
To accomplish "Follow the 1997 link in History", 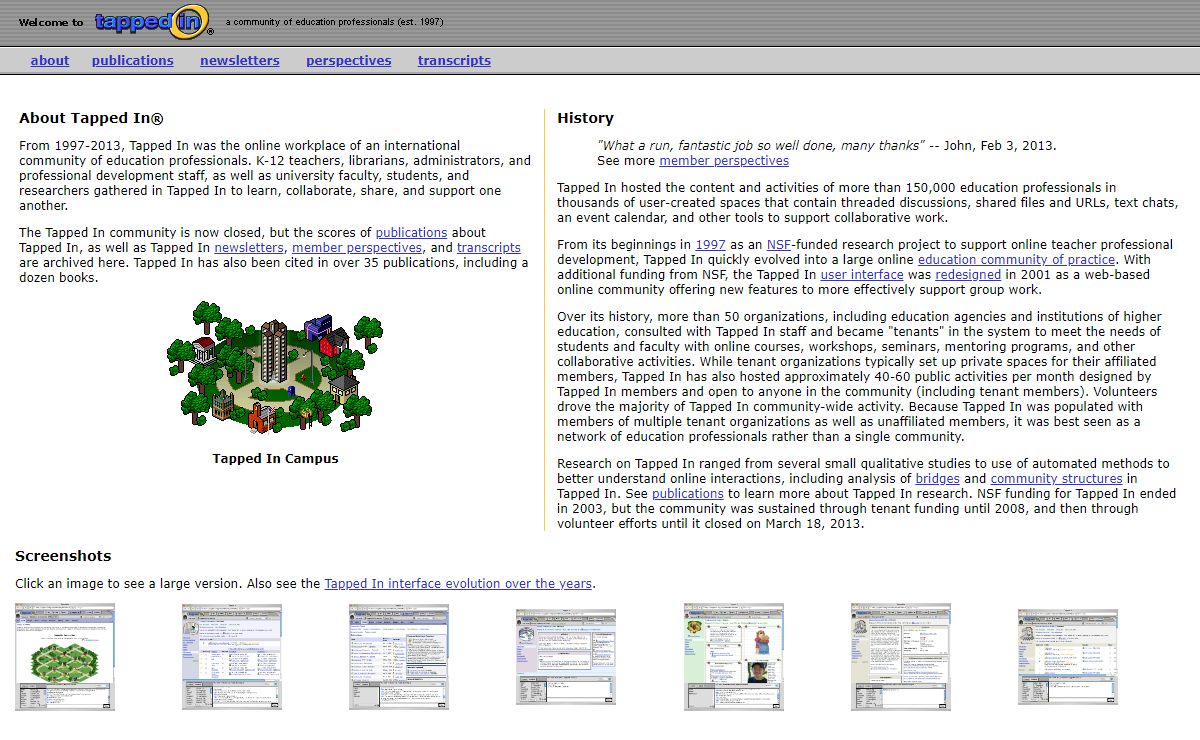I will pos(710,245).
